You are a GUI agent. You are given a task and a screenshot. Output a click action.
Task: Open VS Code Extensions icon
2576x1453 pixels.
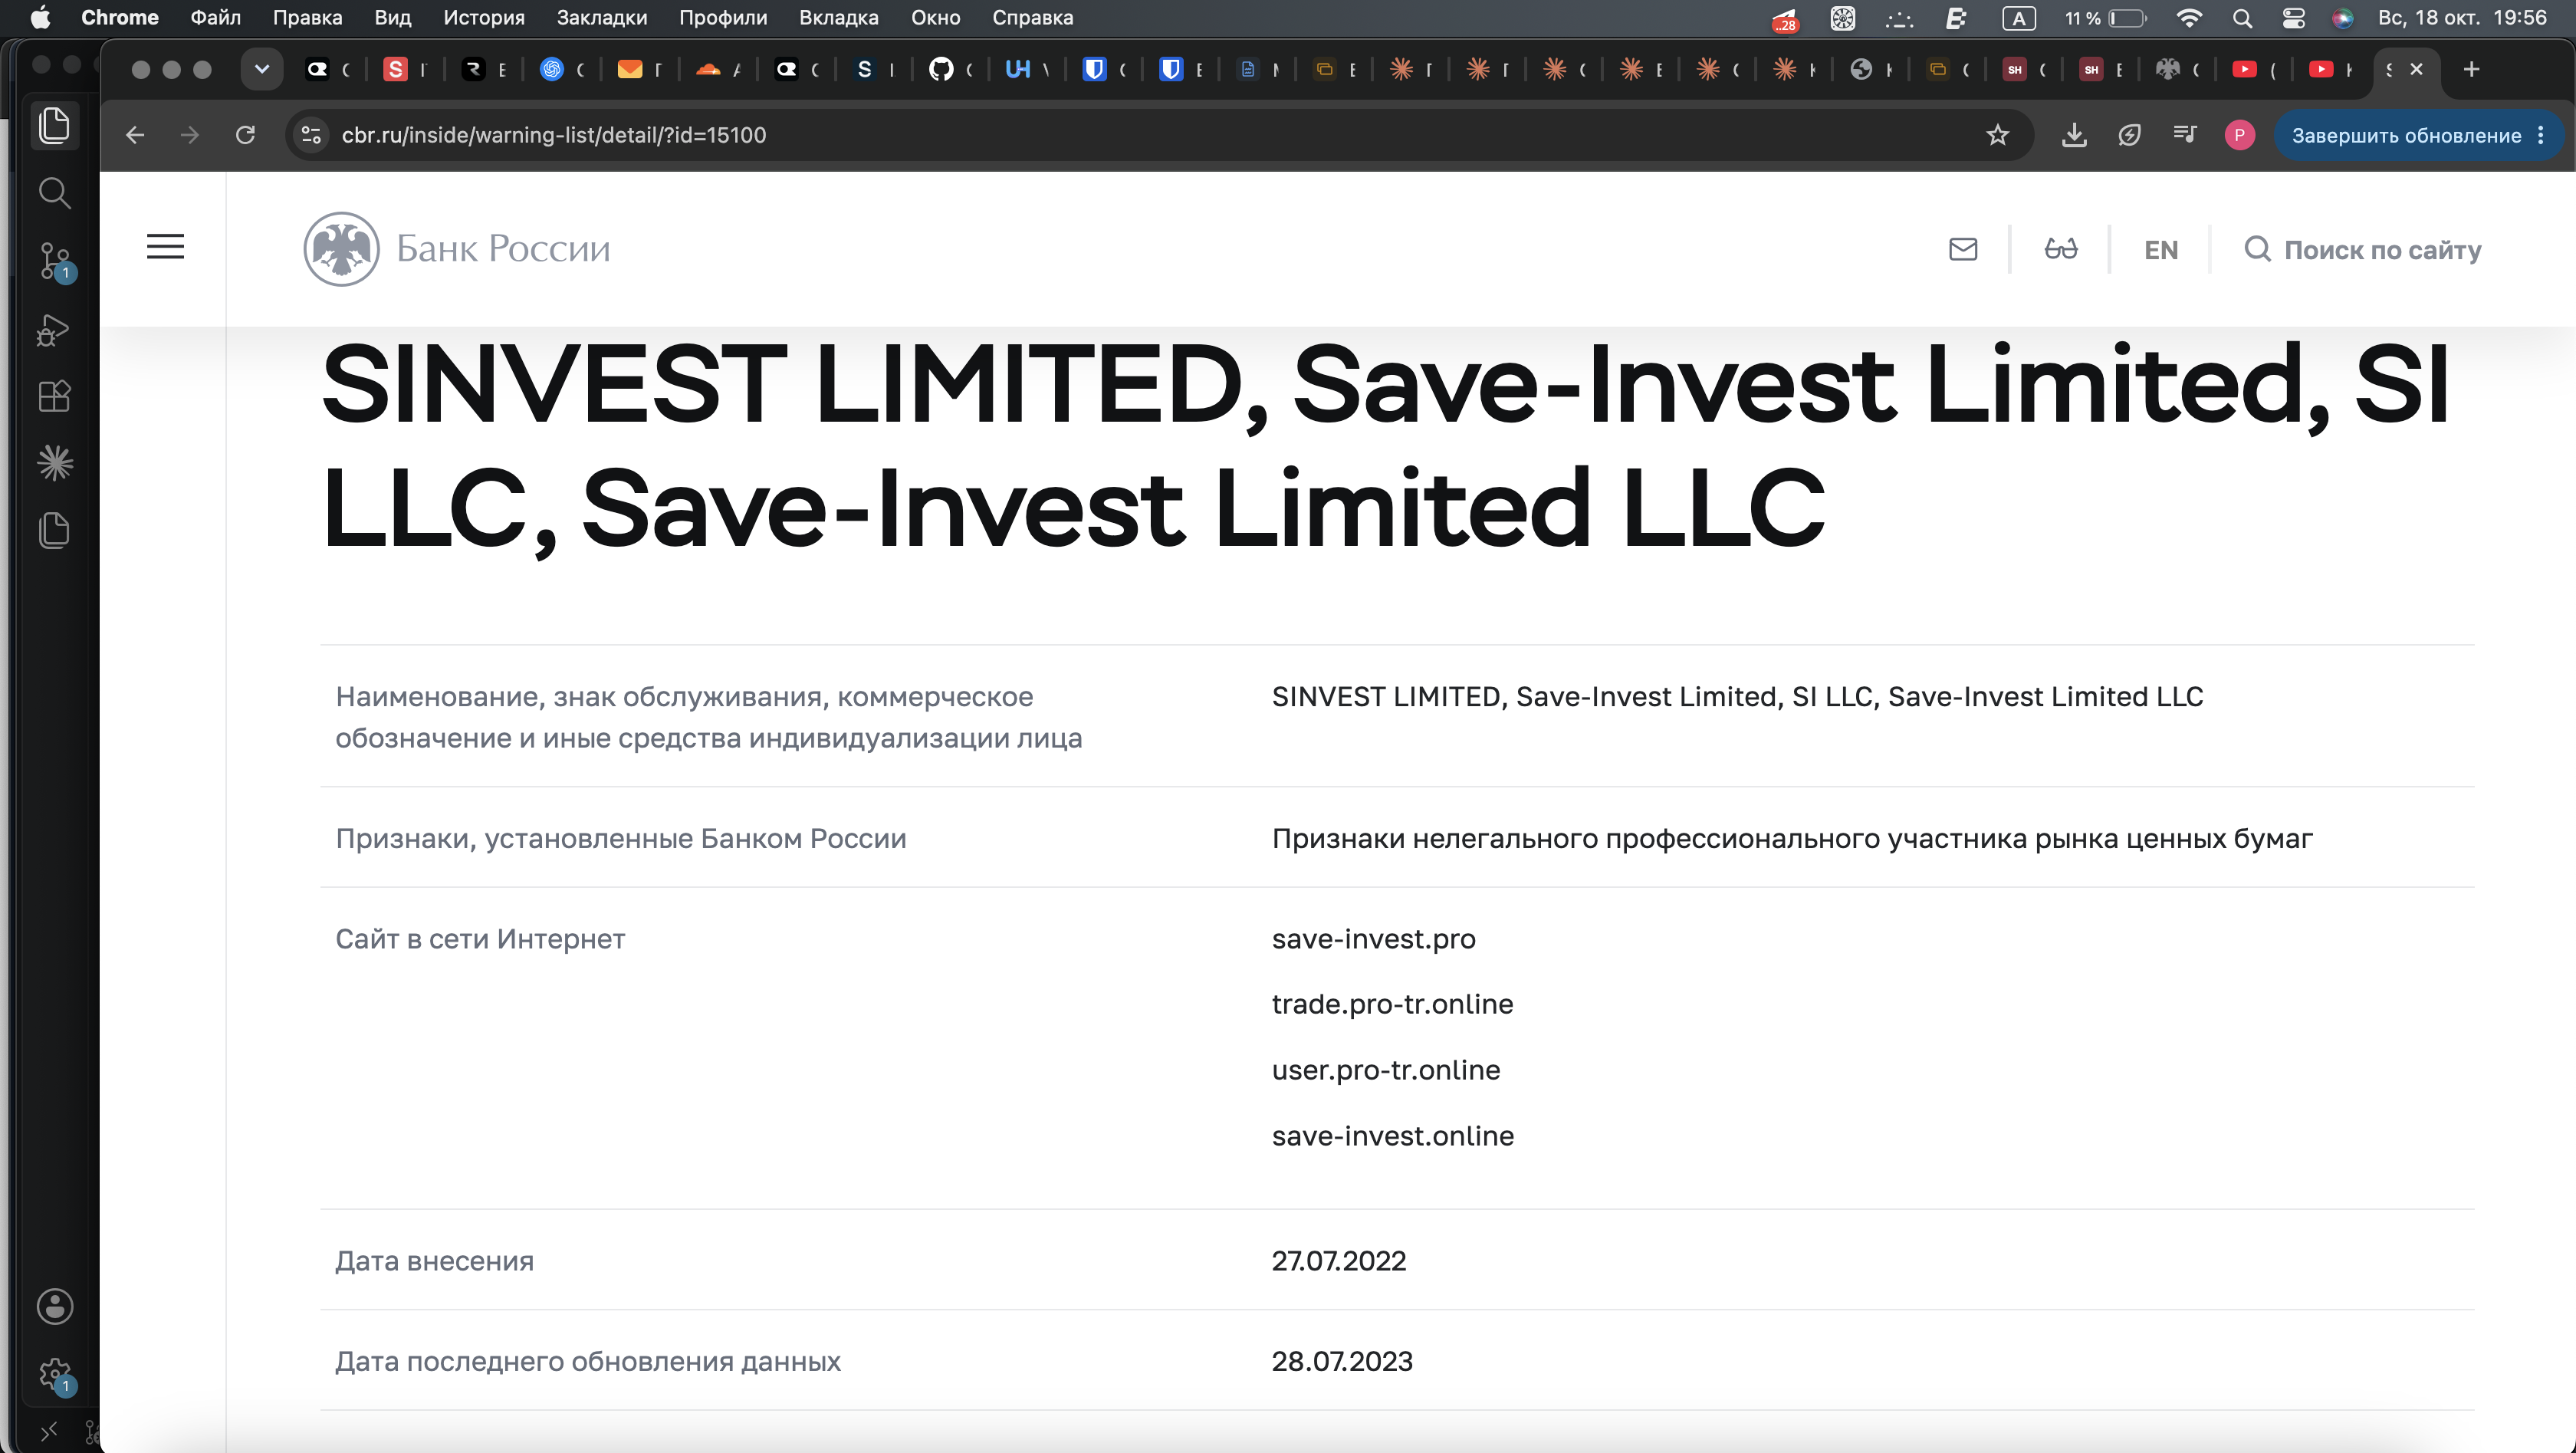tap(54, 396)
